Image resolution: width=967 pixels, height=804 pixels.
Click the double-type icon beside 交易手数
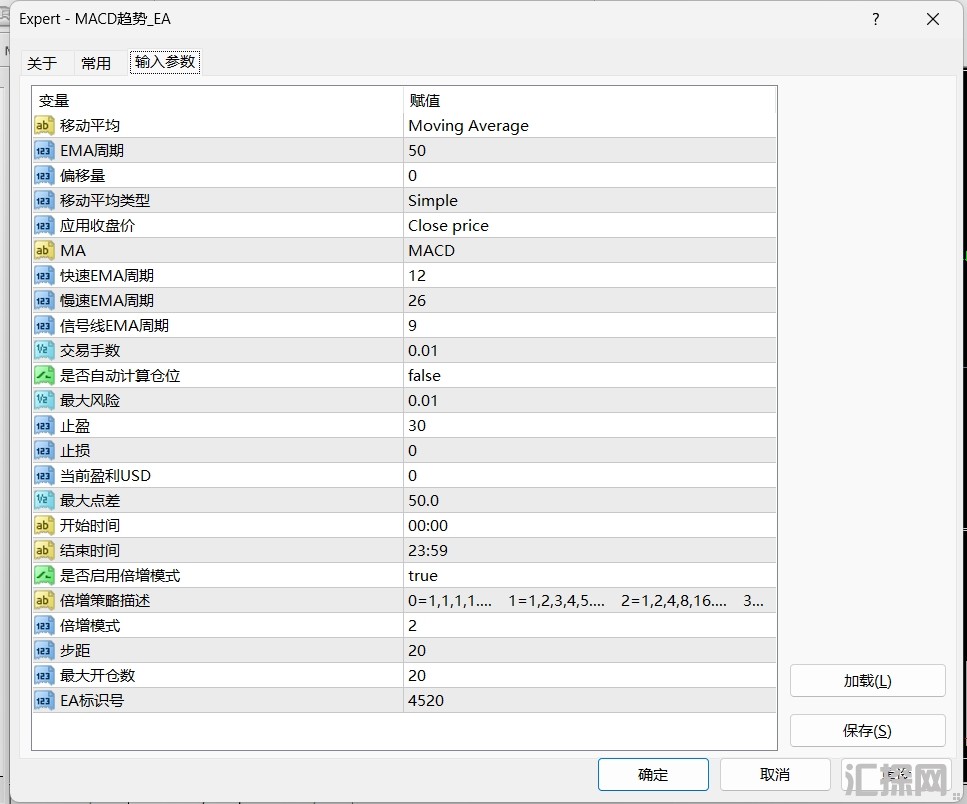44,351
